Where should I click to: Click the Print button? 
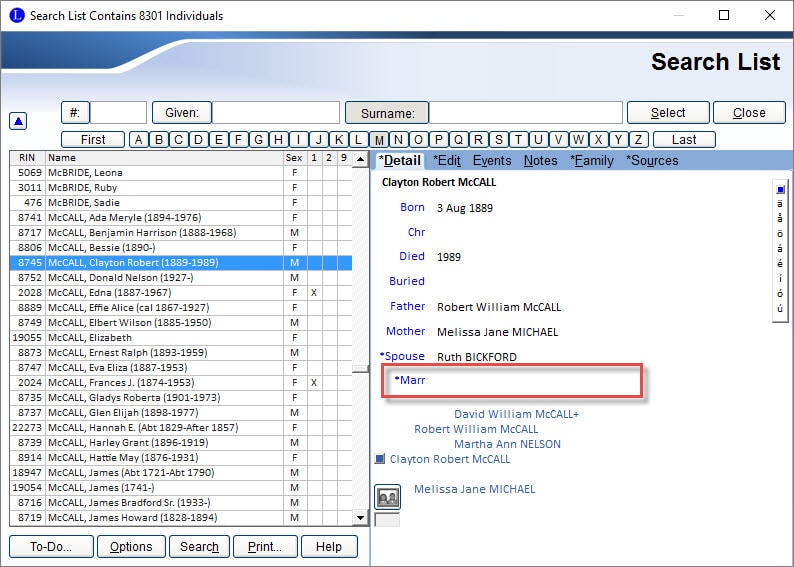click(x=265, y=547)
